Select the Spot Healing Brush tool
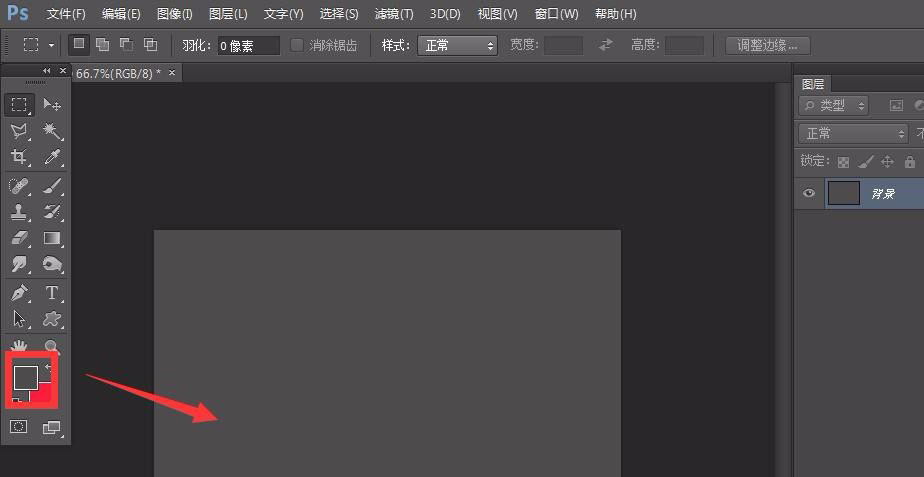The height and width of the screenshot is (477, 924). click(19, 186)
